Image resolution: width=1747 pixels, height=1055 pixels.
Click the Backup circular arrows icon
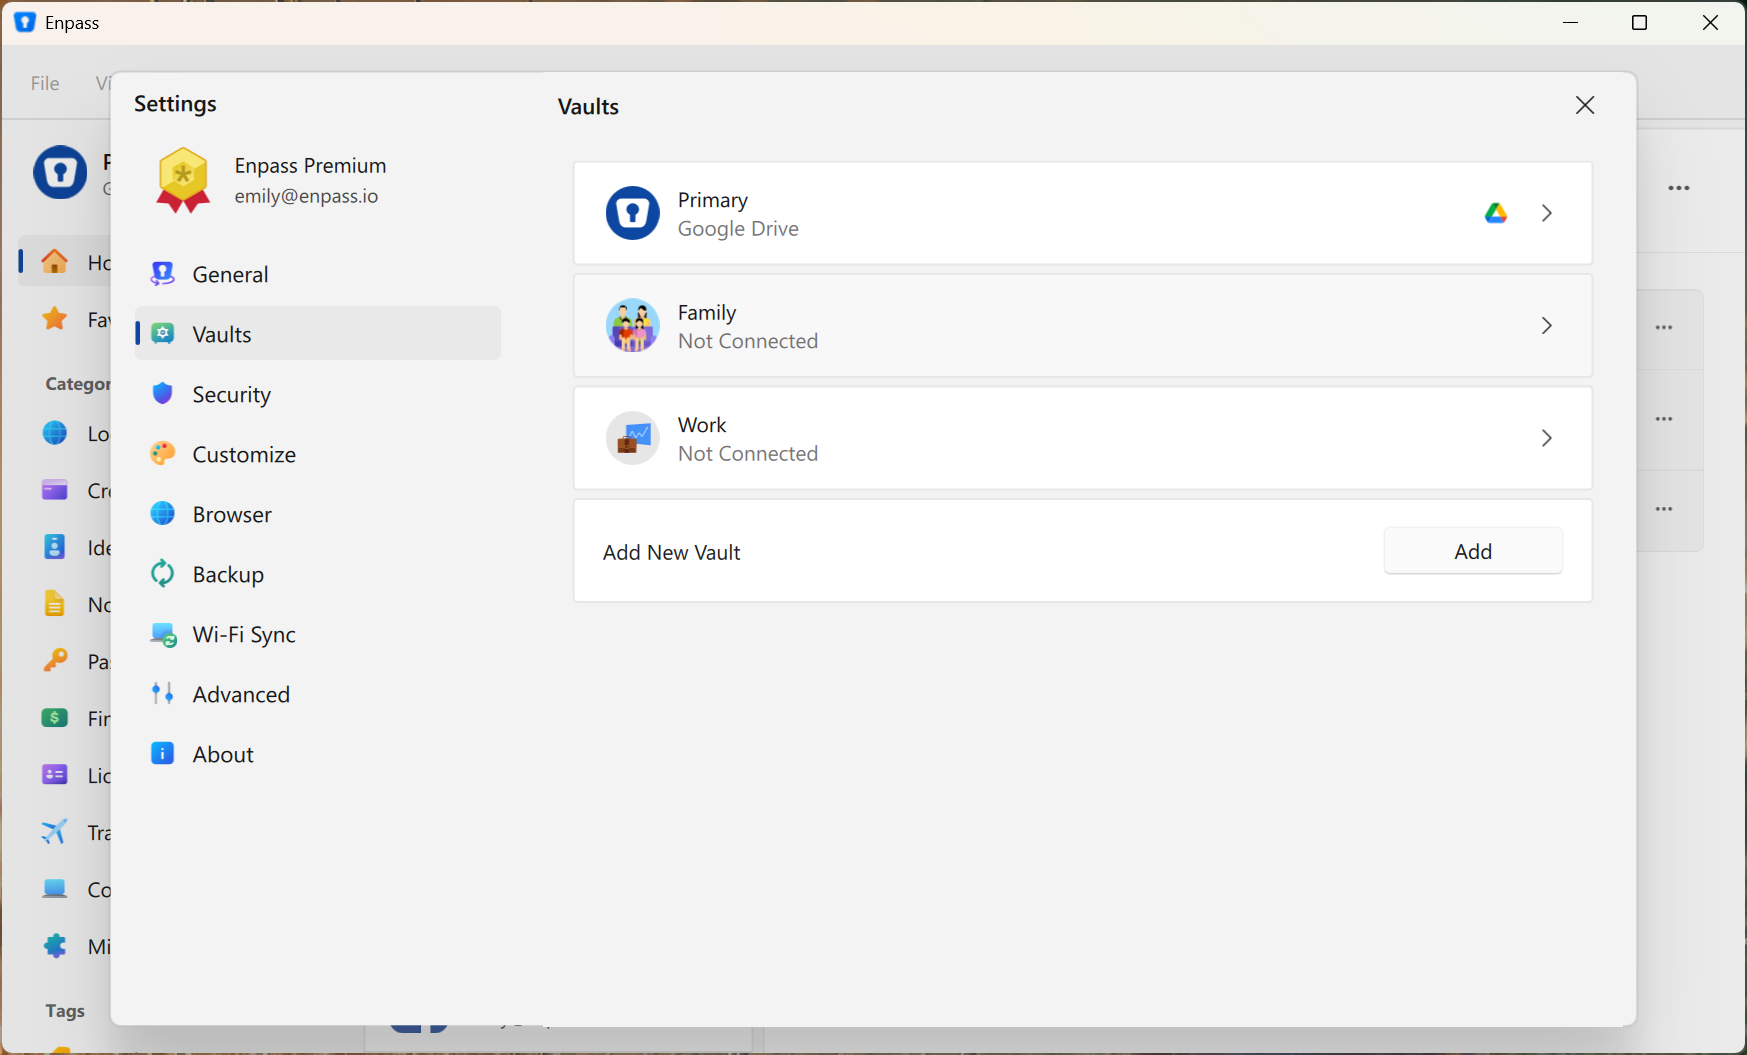162,574
